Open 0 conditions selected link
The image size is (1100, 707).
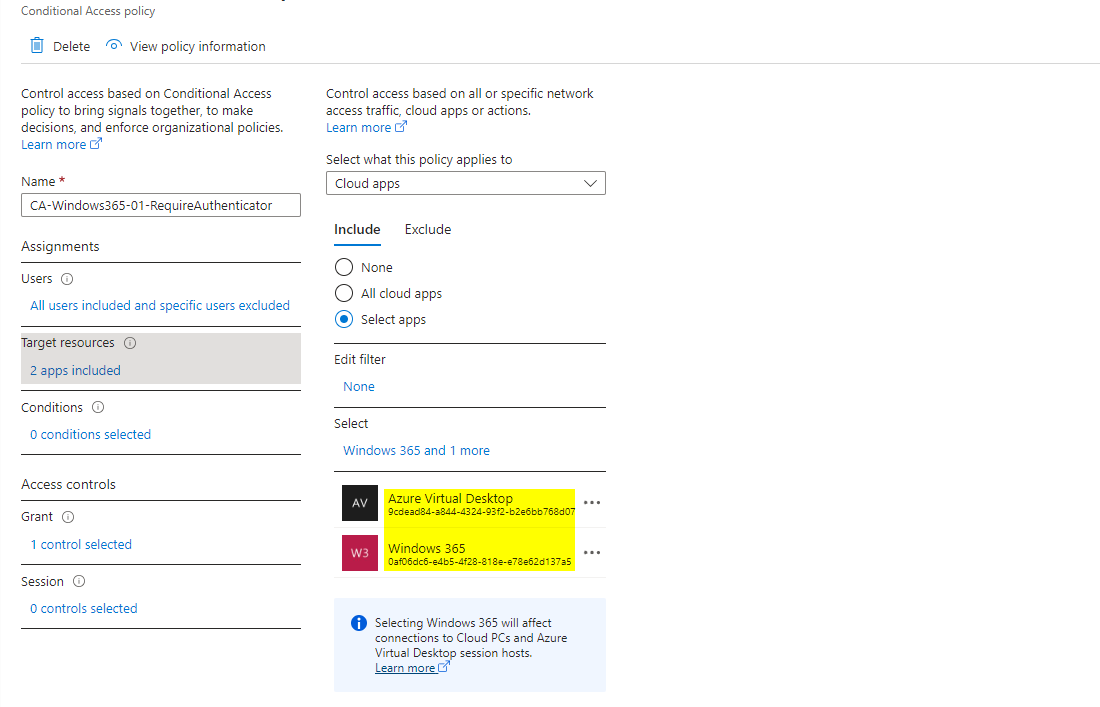coord(90,434)
